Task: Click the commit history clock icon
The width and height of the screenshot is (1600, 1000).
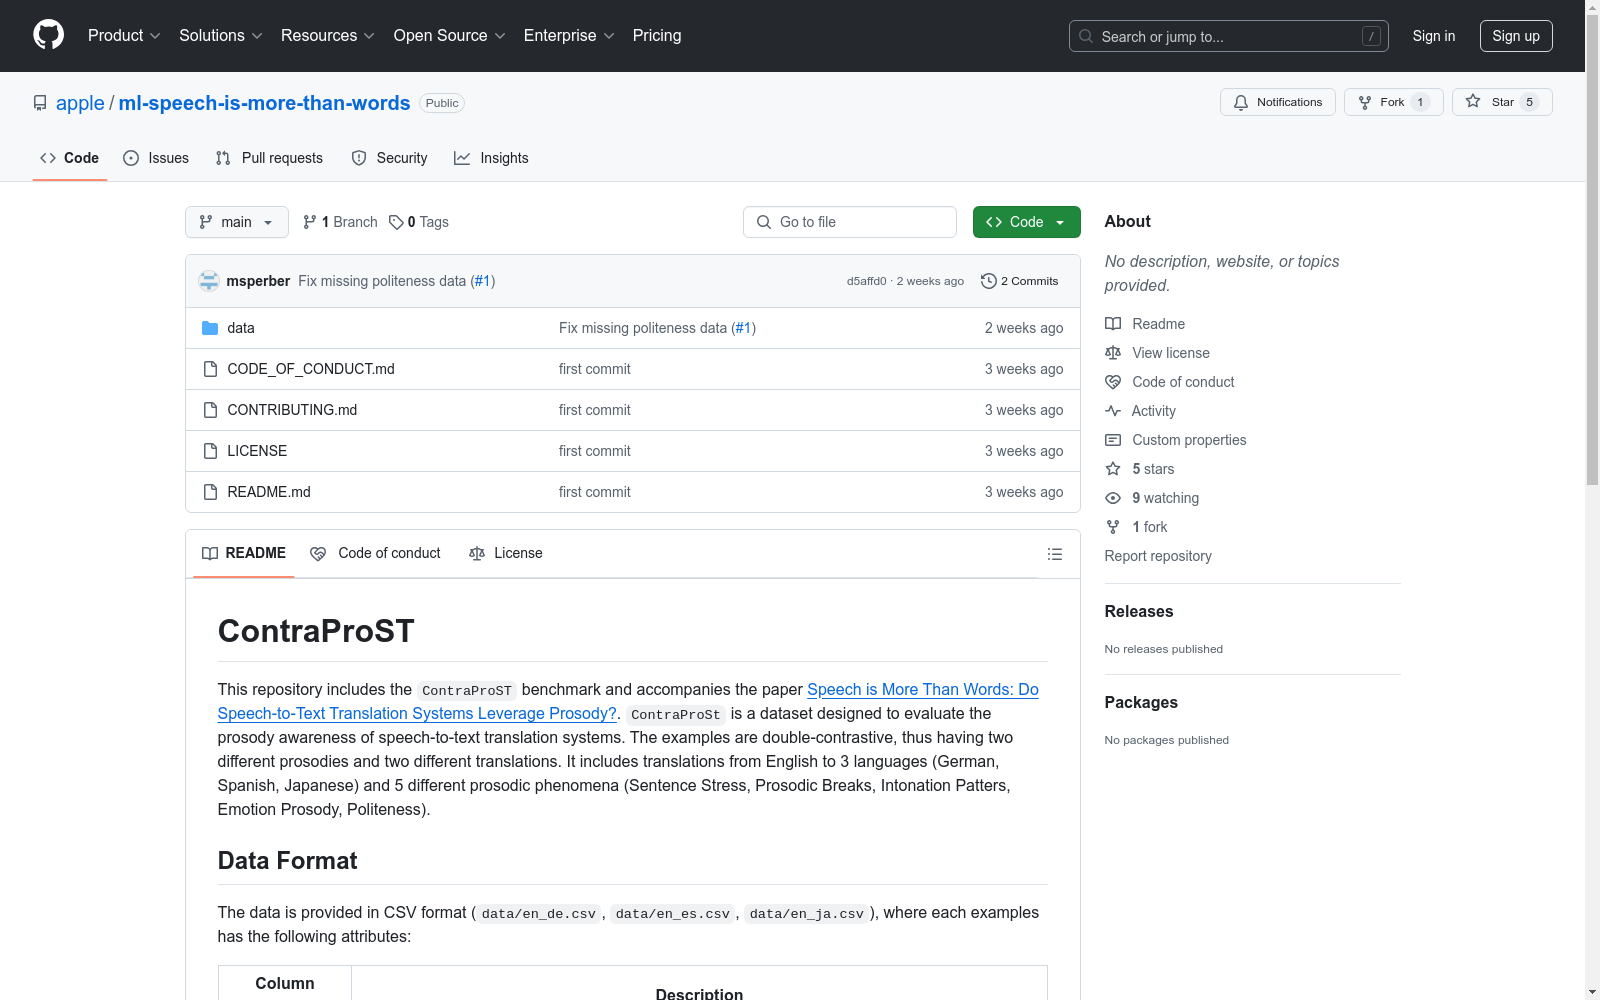Action: point(989,281)
